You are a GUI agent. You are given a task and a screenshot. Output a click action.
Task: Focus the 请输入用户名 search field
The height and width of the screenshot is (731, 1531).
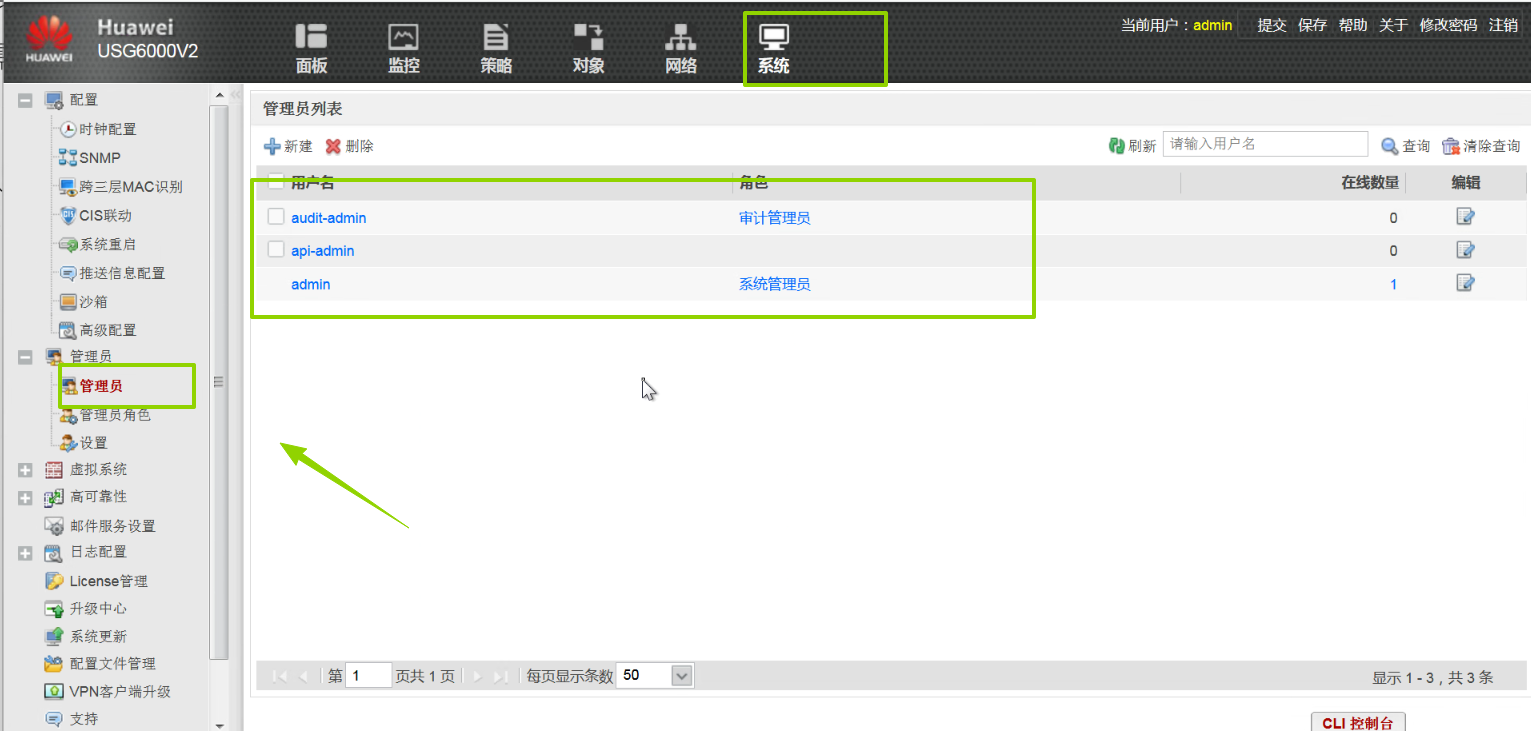1265,144
